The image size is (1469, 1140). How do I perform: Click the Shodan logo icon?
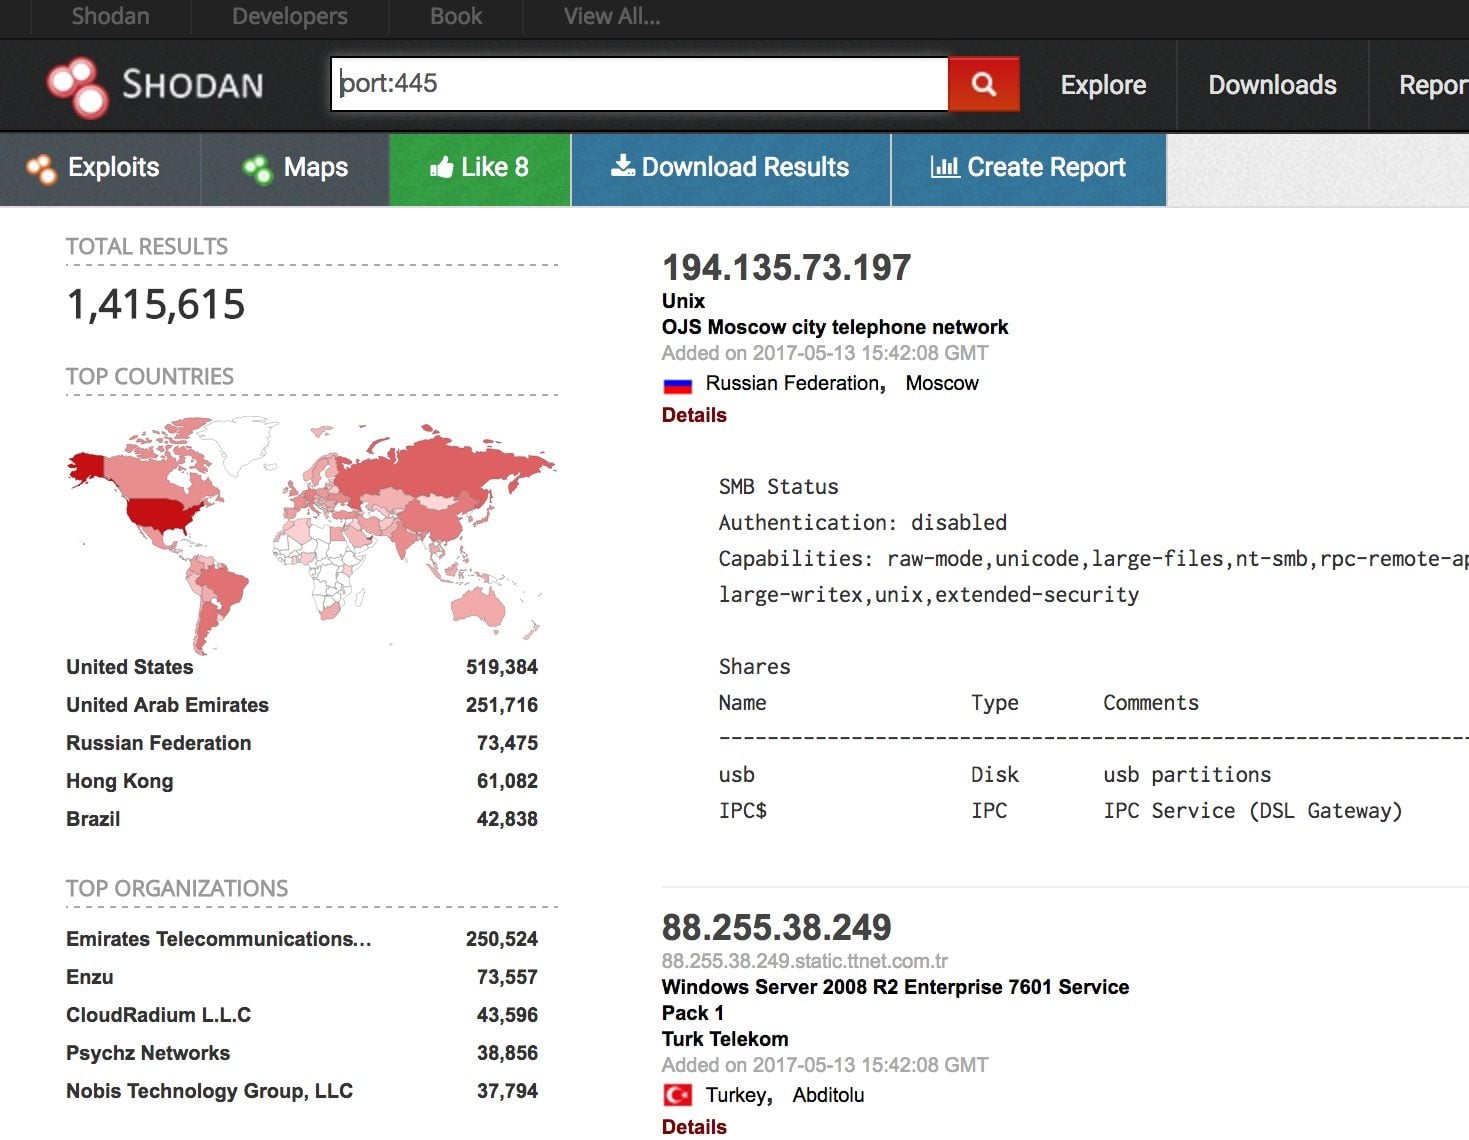click(78, 86)
